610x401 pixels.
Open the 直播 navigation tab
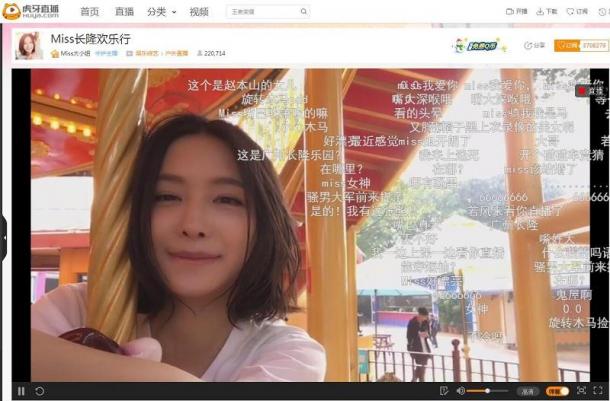tap(124, 12)
